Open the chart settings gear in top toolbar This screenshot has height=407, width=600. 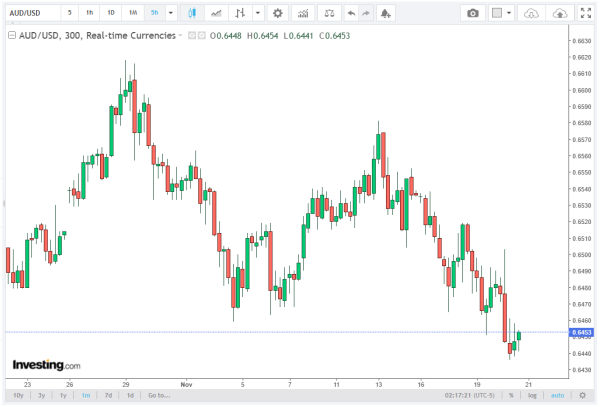click(x=277, y=13)
